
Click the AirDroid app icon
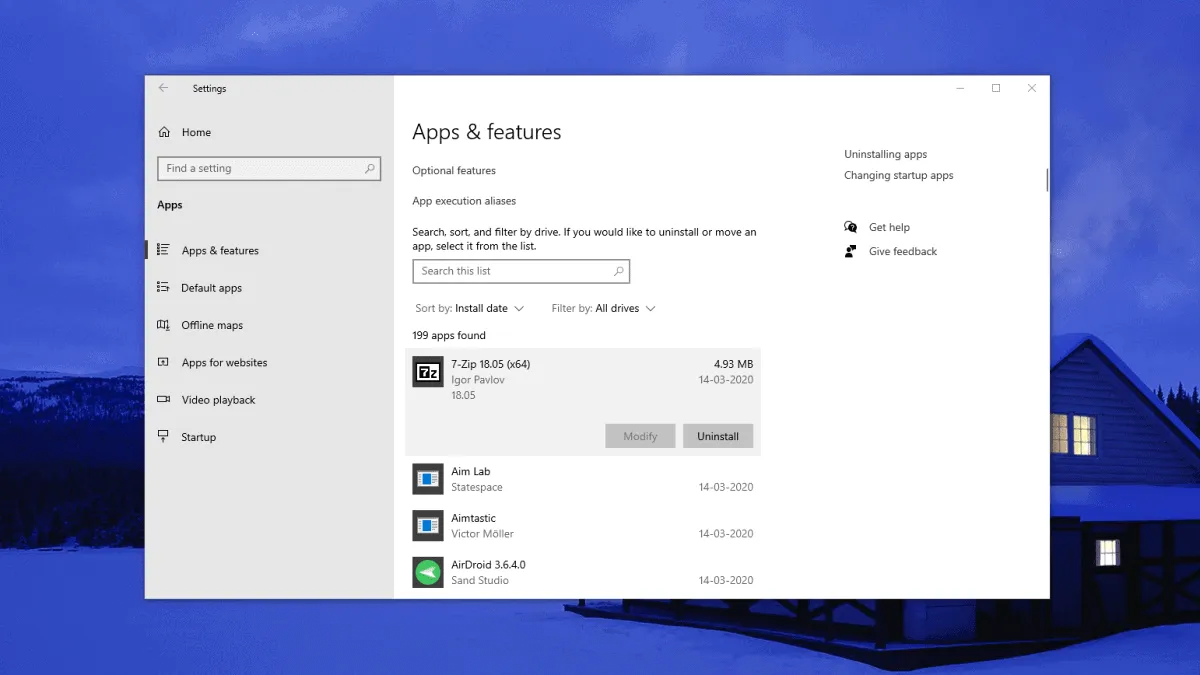(x=427, y=571)
